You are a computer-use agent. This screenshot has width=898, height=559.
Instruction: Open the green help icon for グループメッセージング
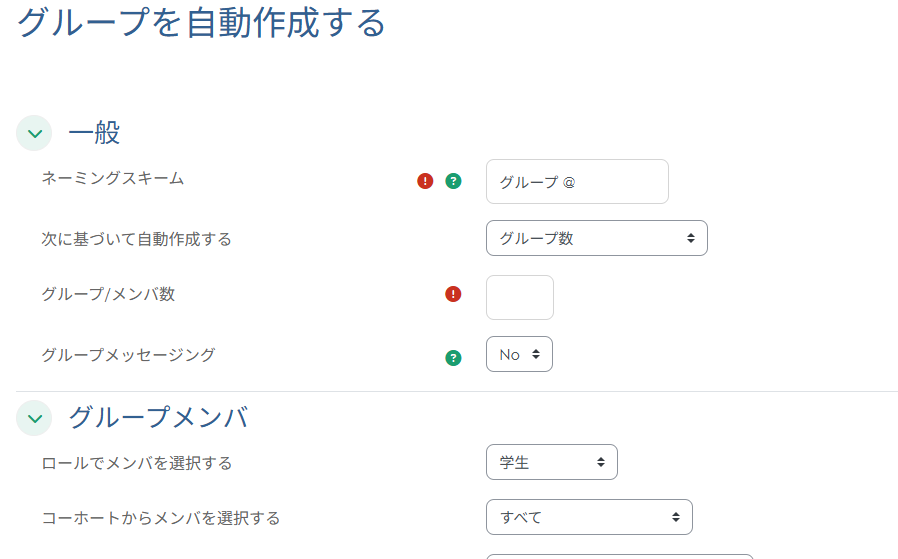click(x=453, y=357)
